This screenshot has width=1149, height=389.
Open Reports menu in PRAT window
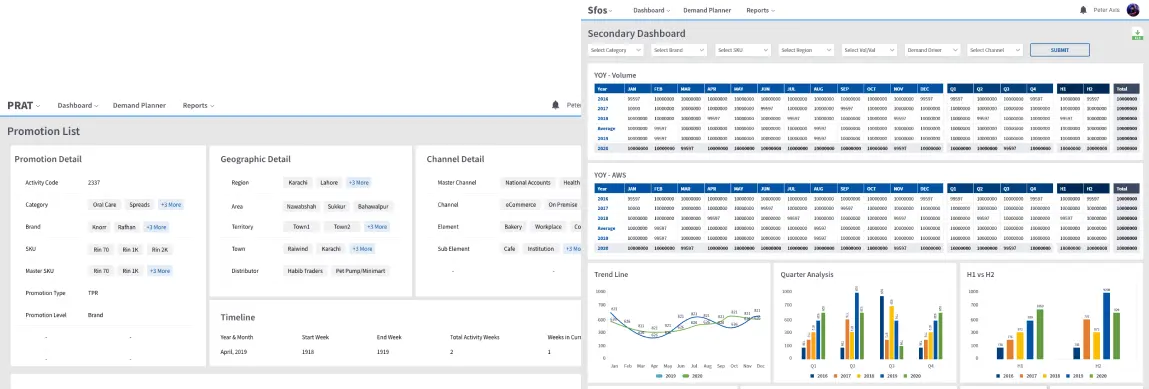point(199,105)
